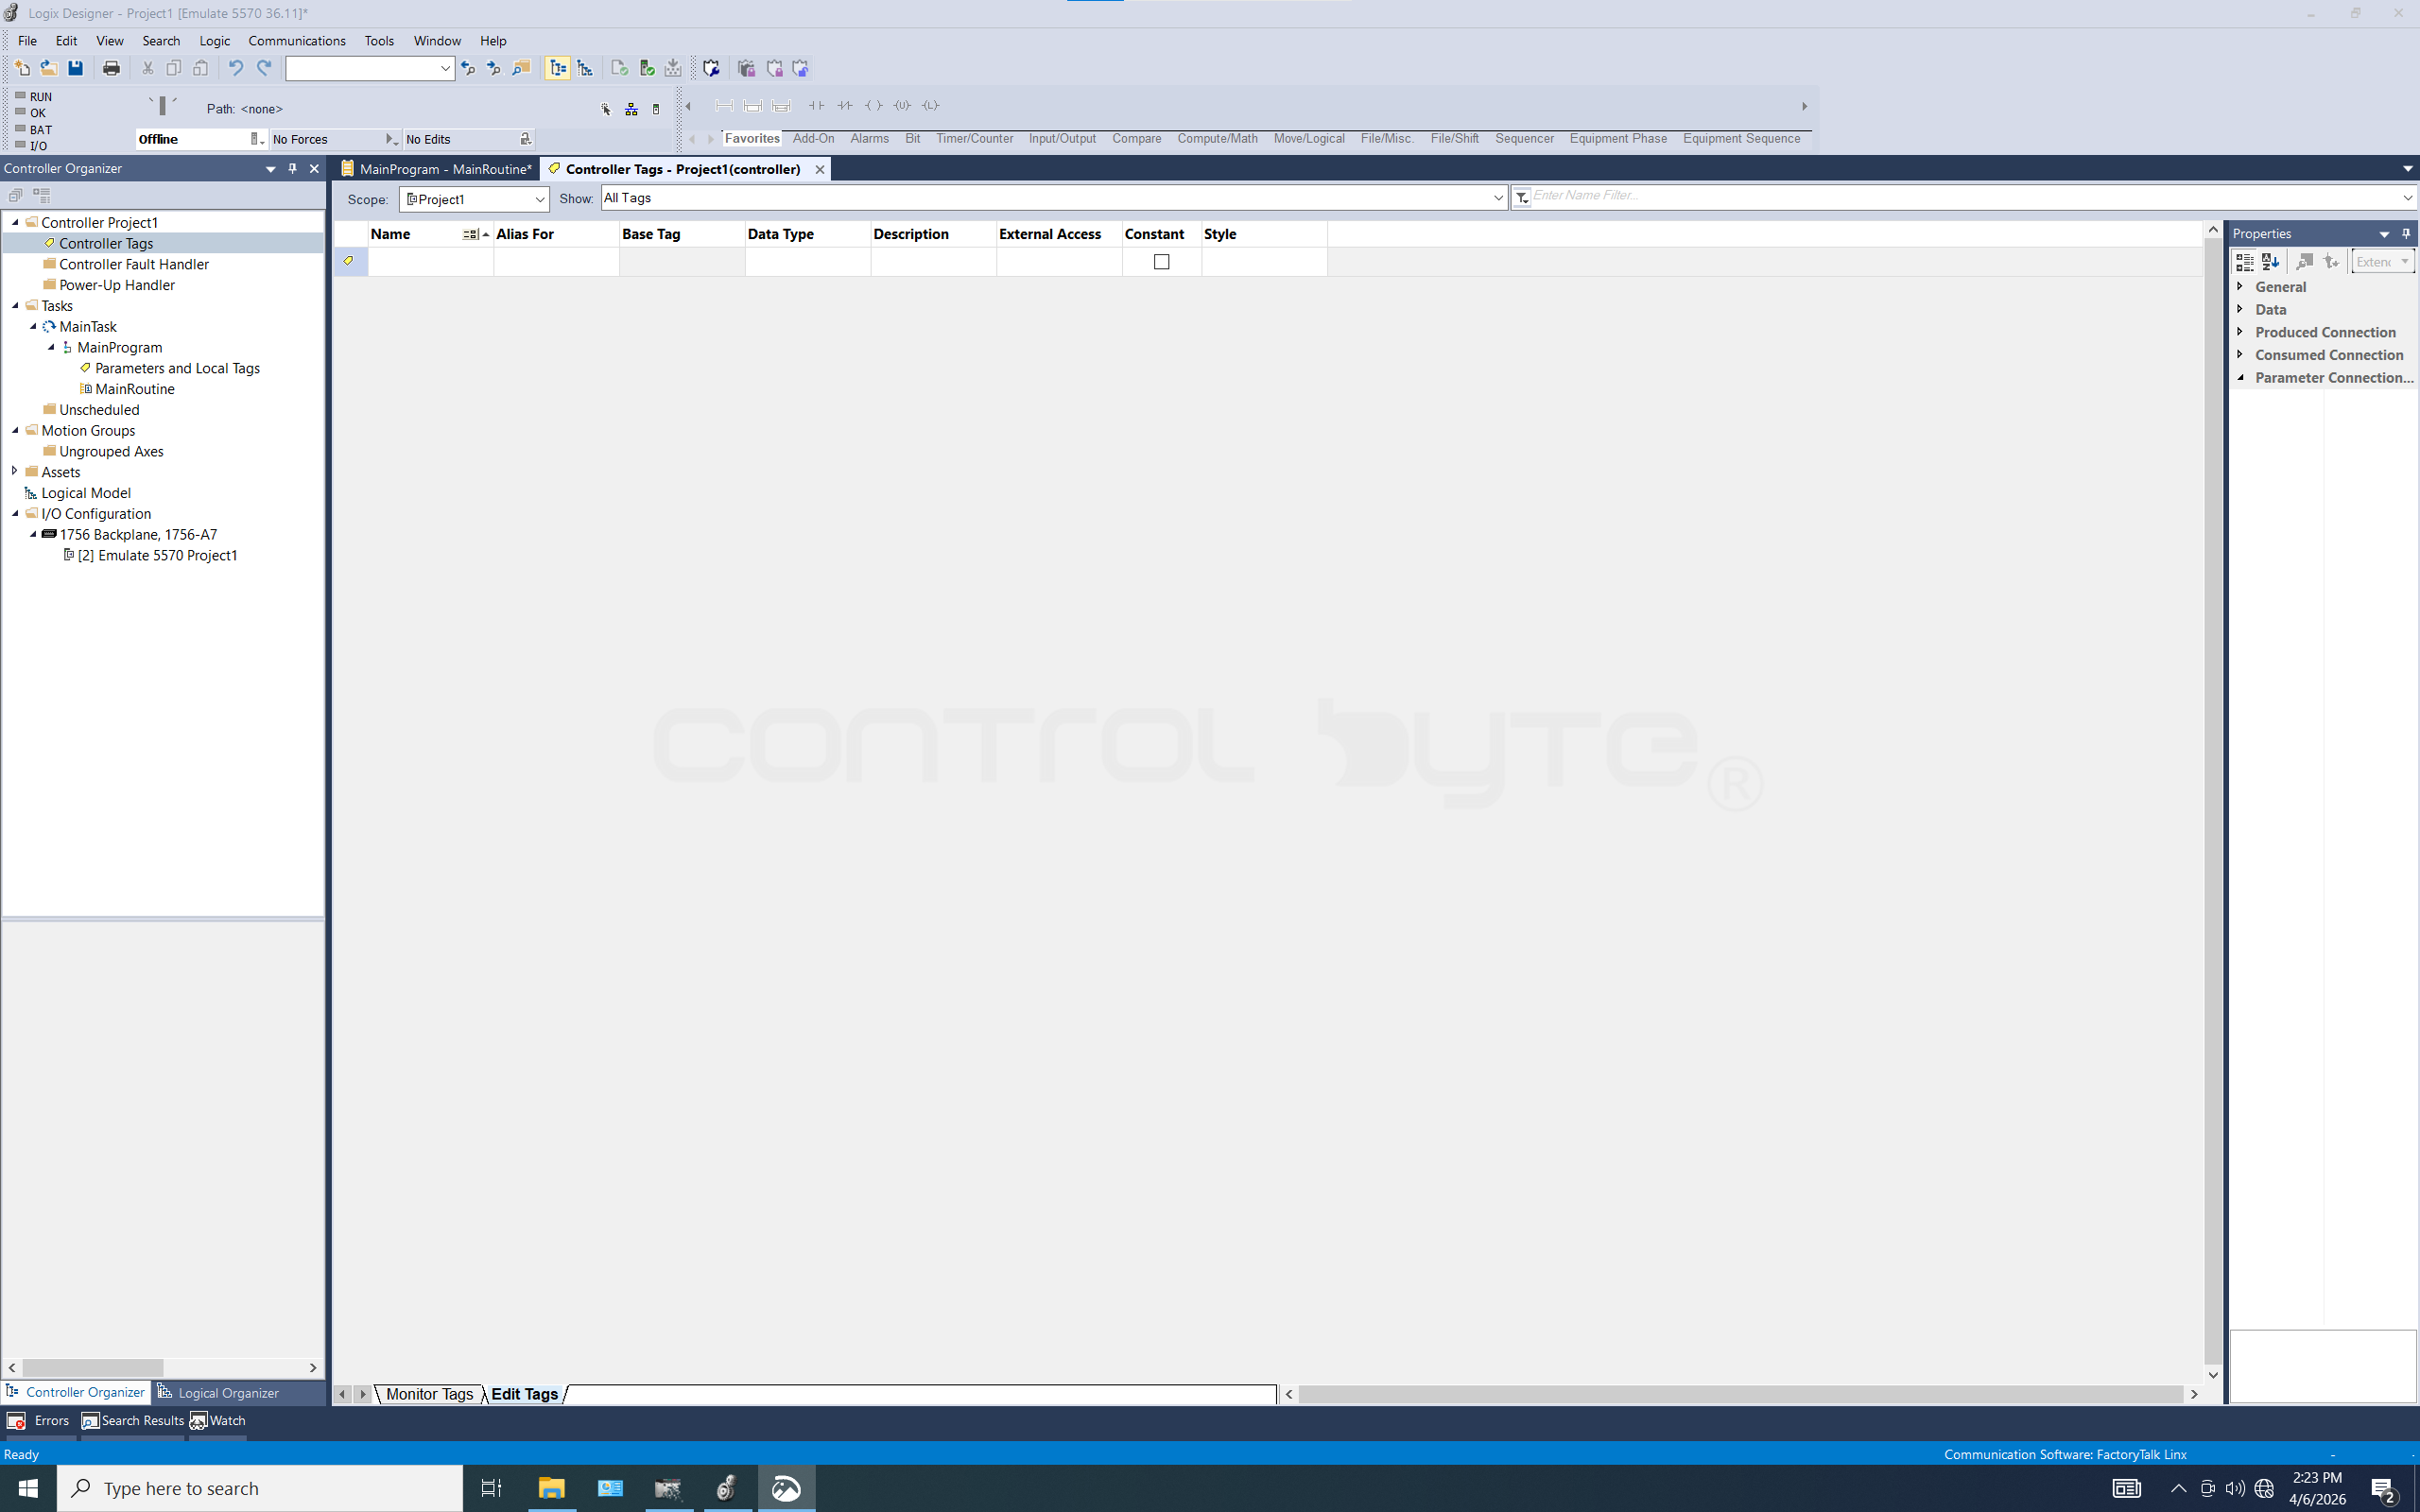Click the Find Previous search icon
This screenshot has width=2420, height=1512.
tap(467, 68)
